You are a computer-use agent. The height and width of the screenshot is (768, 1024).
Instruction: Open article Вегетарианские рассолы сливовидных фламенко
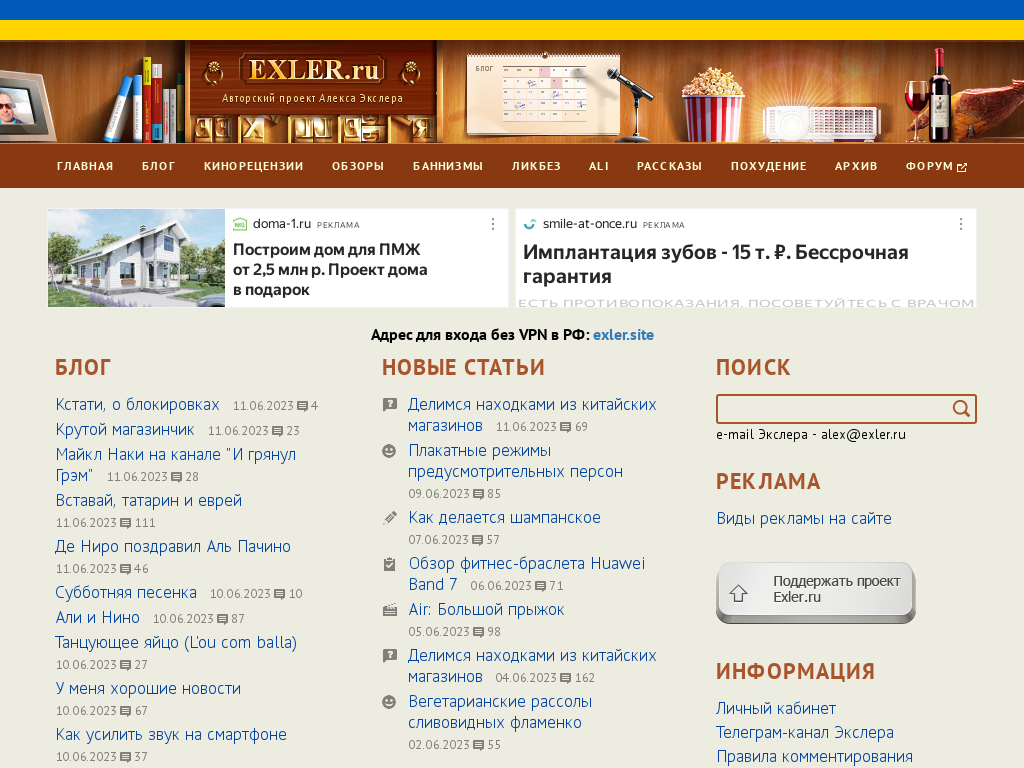(500, 712)
